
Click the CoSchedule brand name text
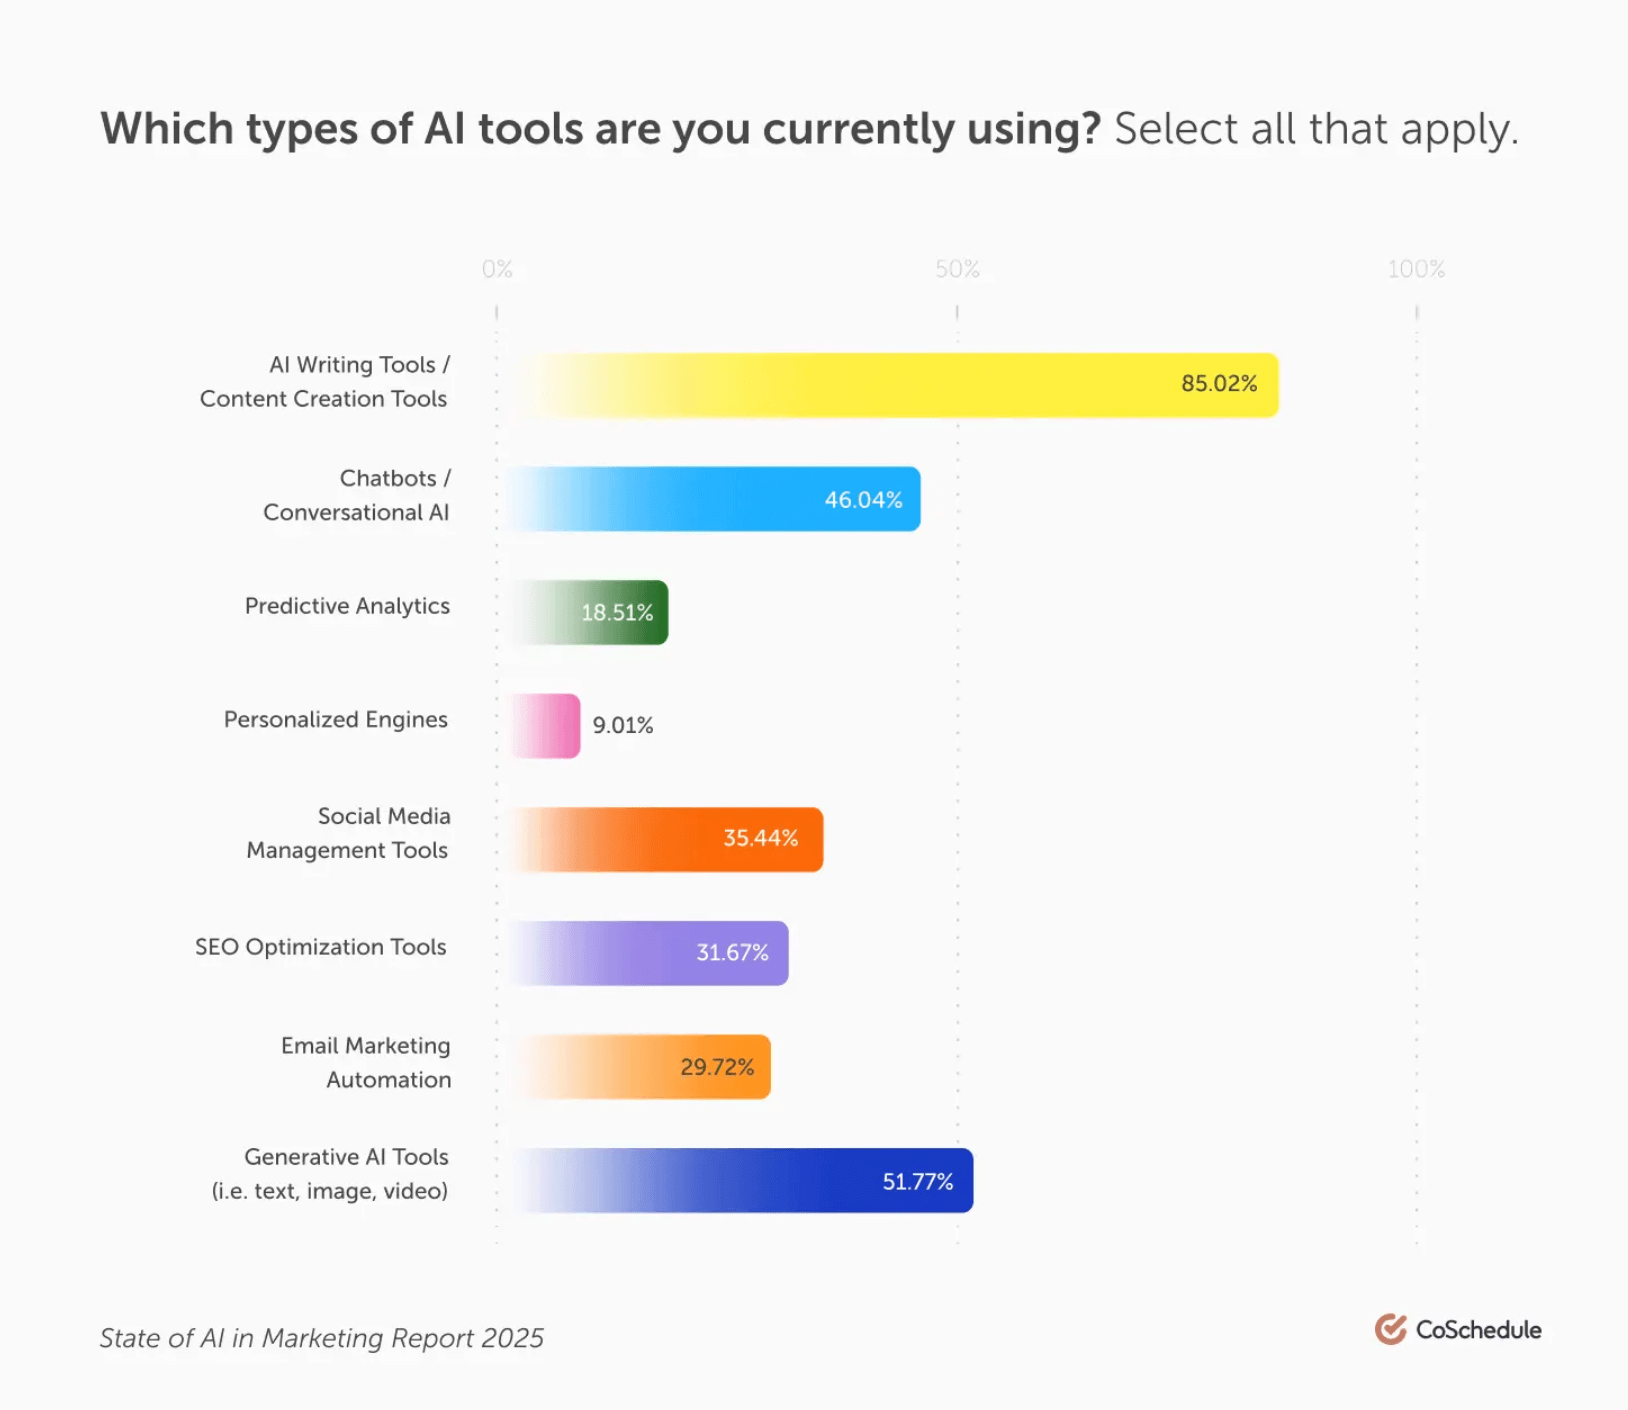(1478, 1330)
